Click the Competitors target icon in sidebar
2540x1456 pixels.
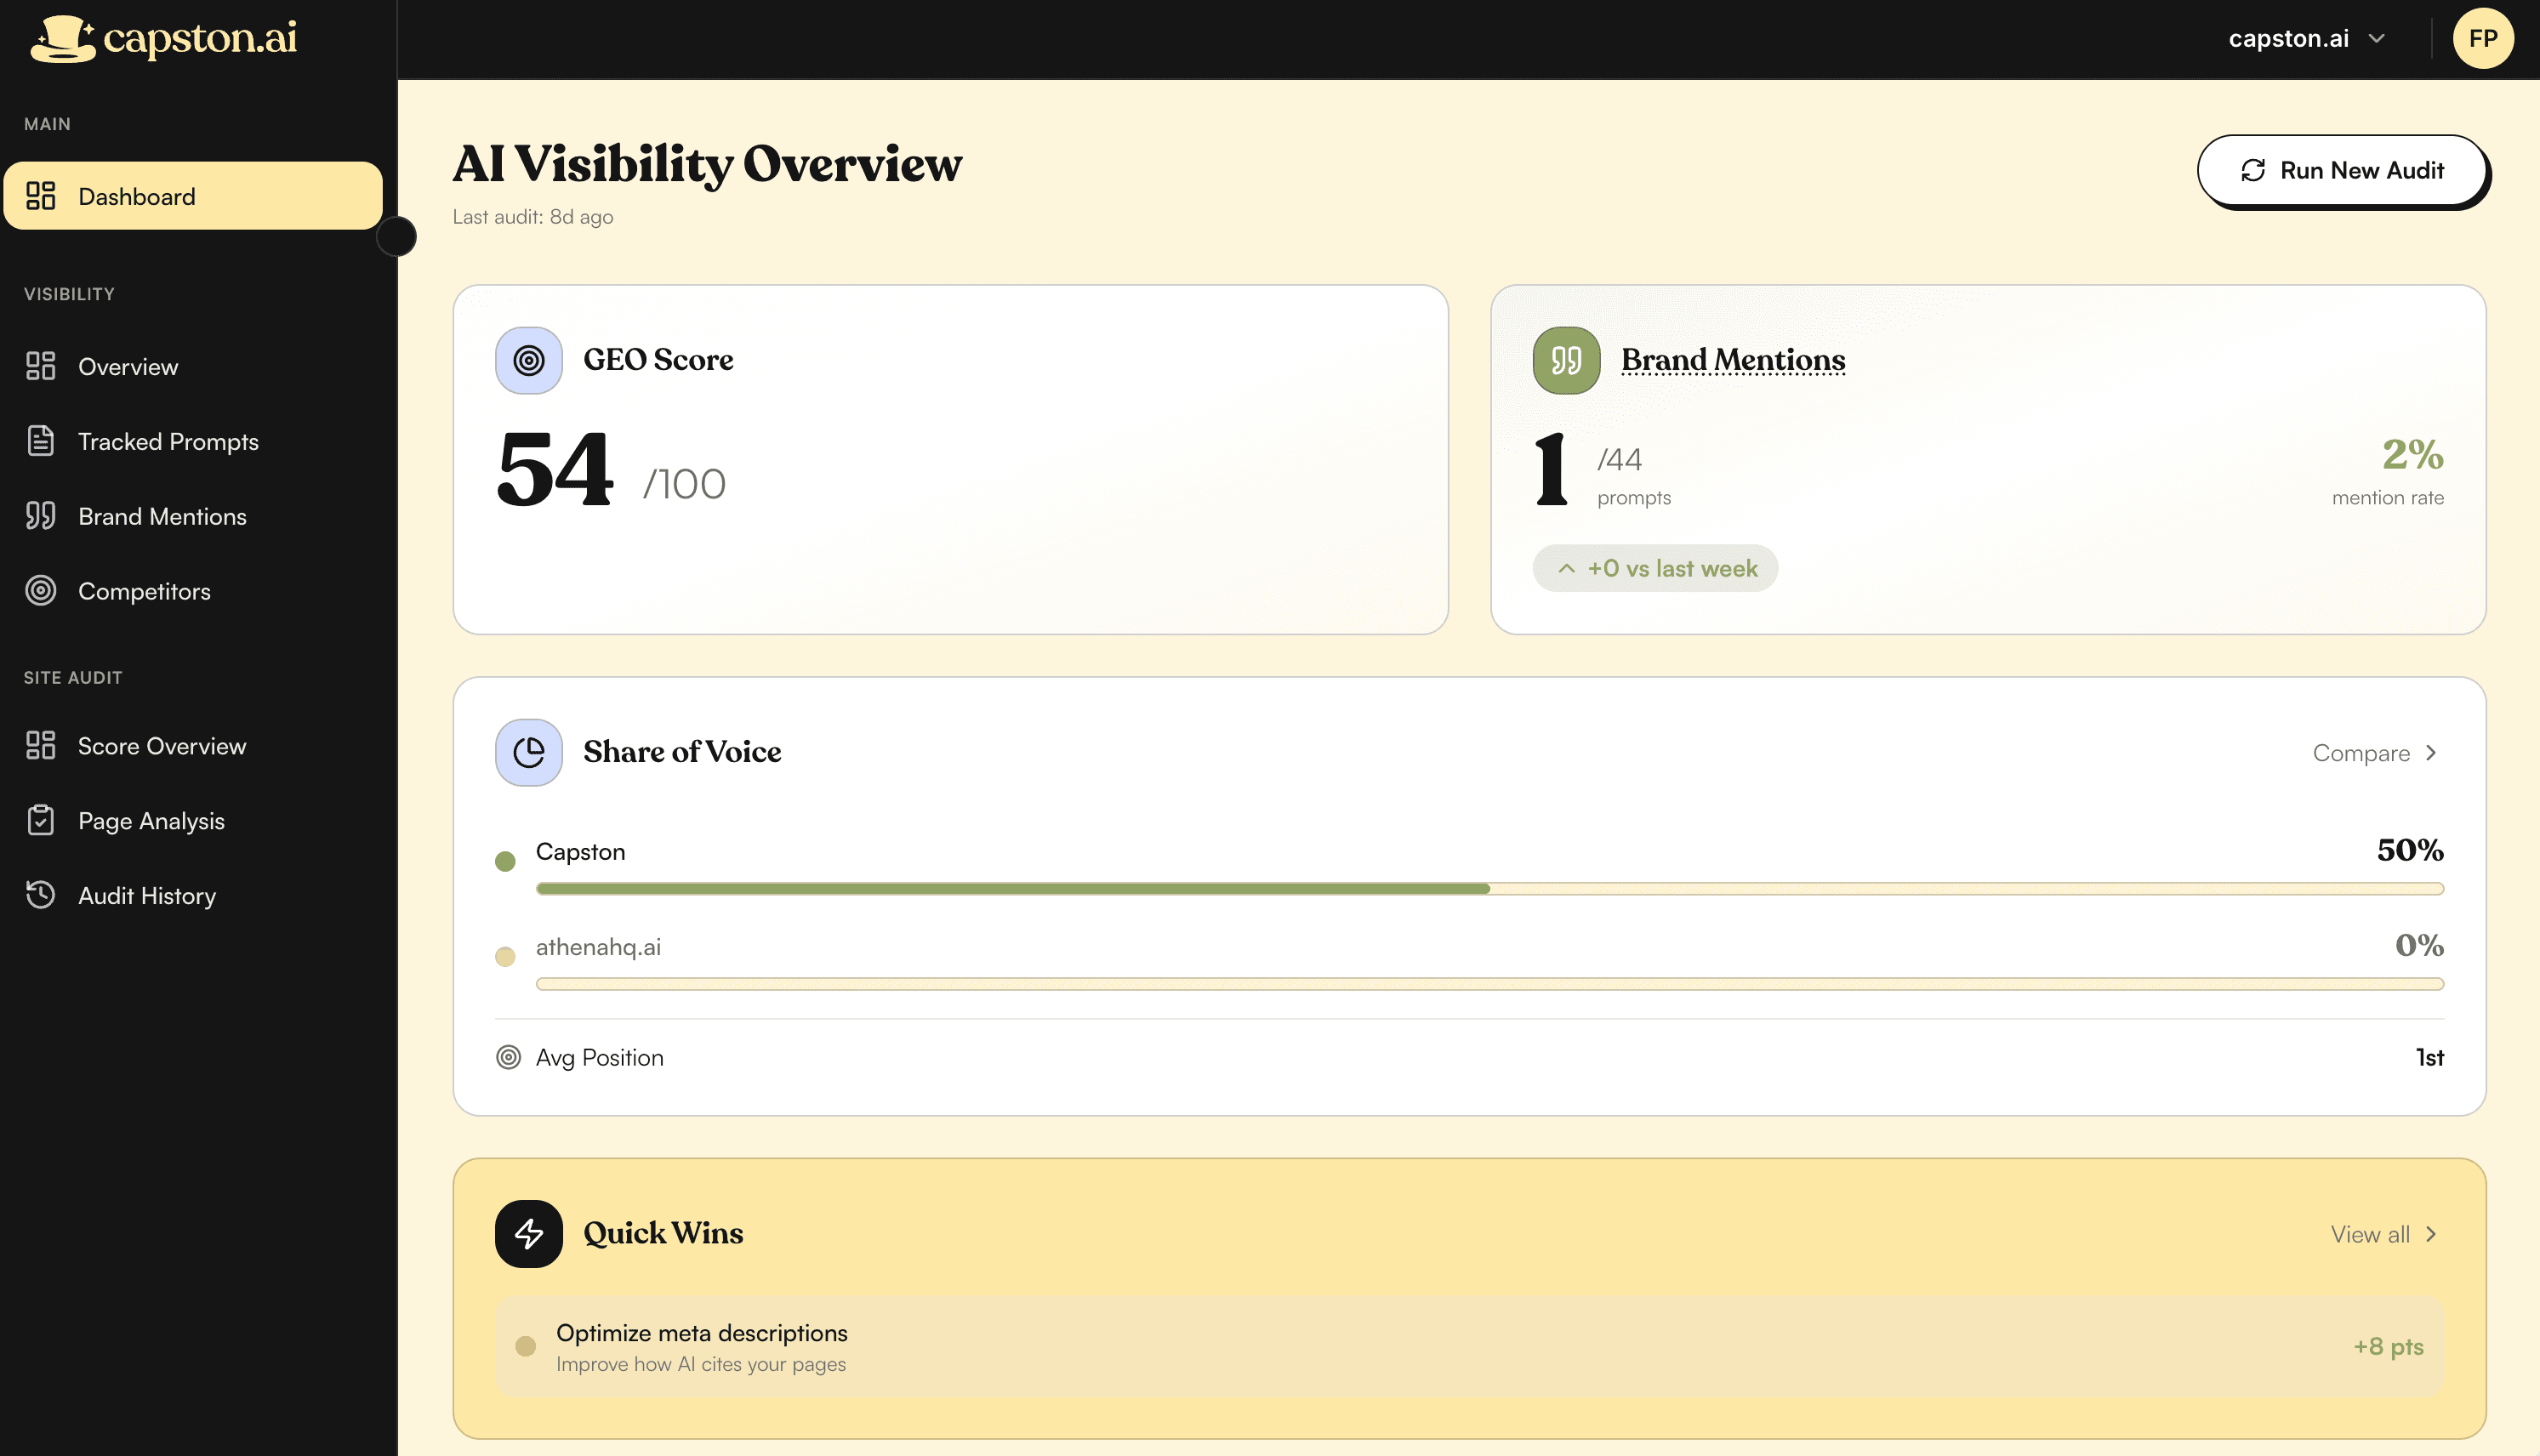click(x=41, y=591)
